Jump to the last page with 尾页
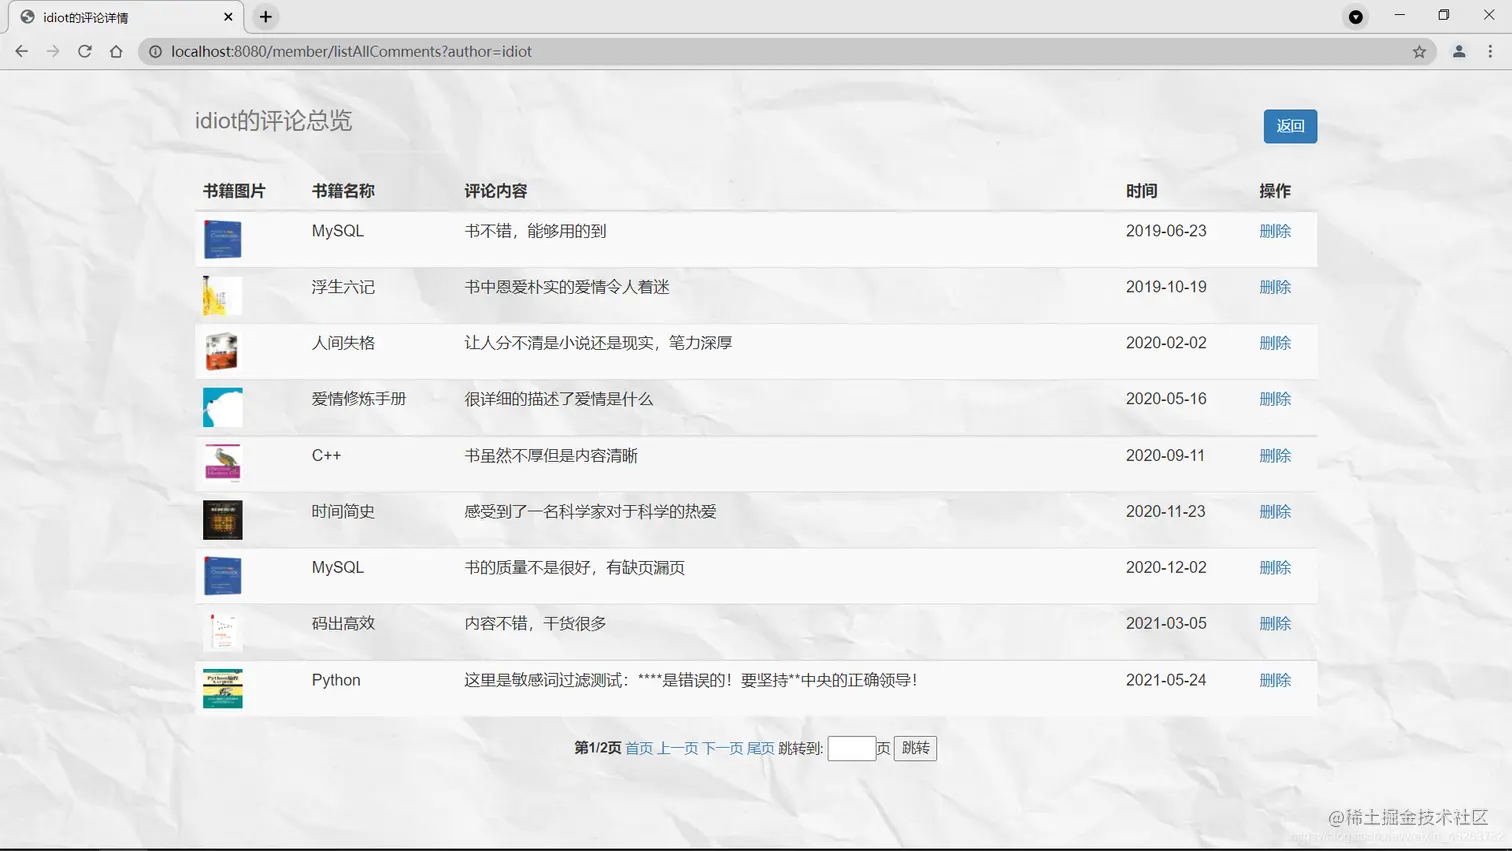The width and height of the screenshot is (1512, 851). [759, 748]
